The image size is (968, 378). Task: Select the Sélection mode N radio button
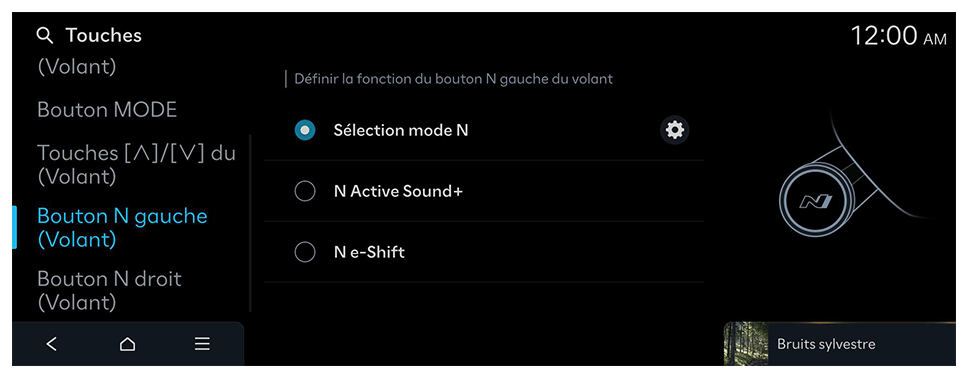tap(305, 130)
